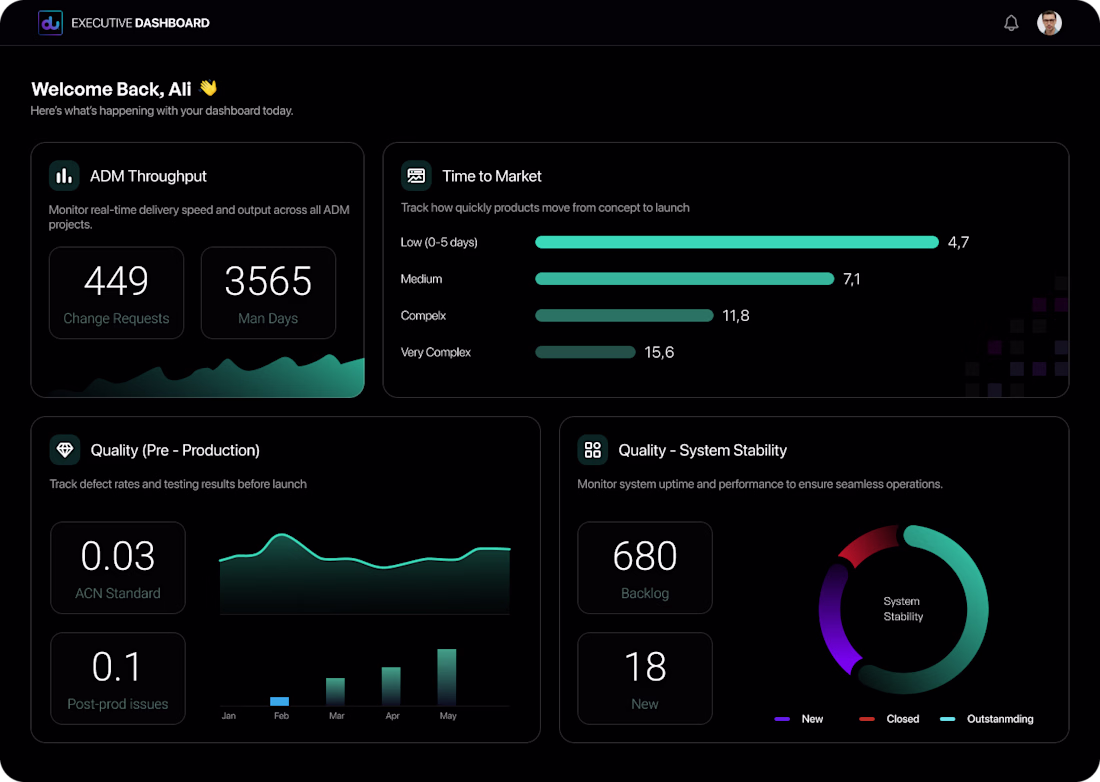
Task: Click the du logo icon
Action: pyautogui.click(x=50, y=23)
